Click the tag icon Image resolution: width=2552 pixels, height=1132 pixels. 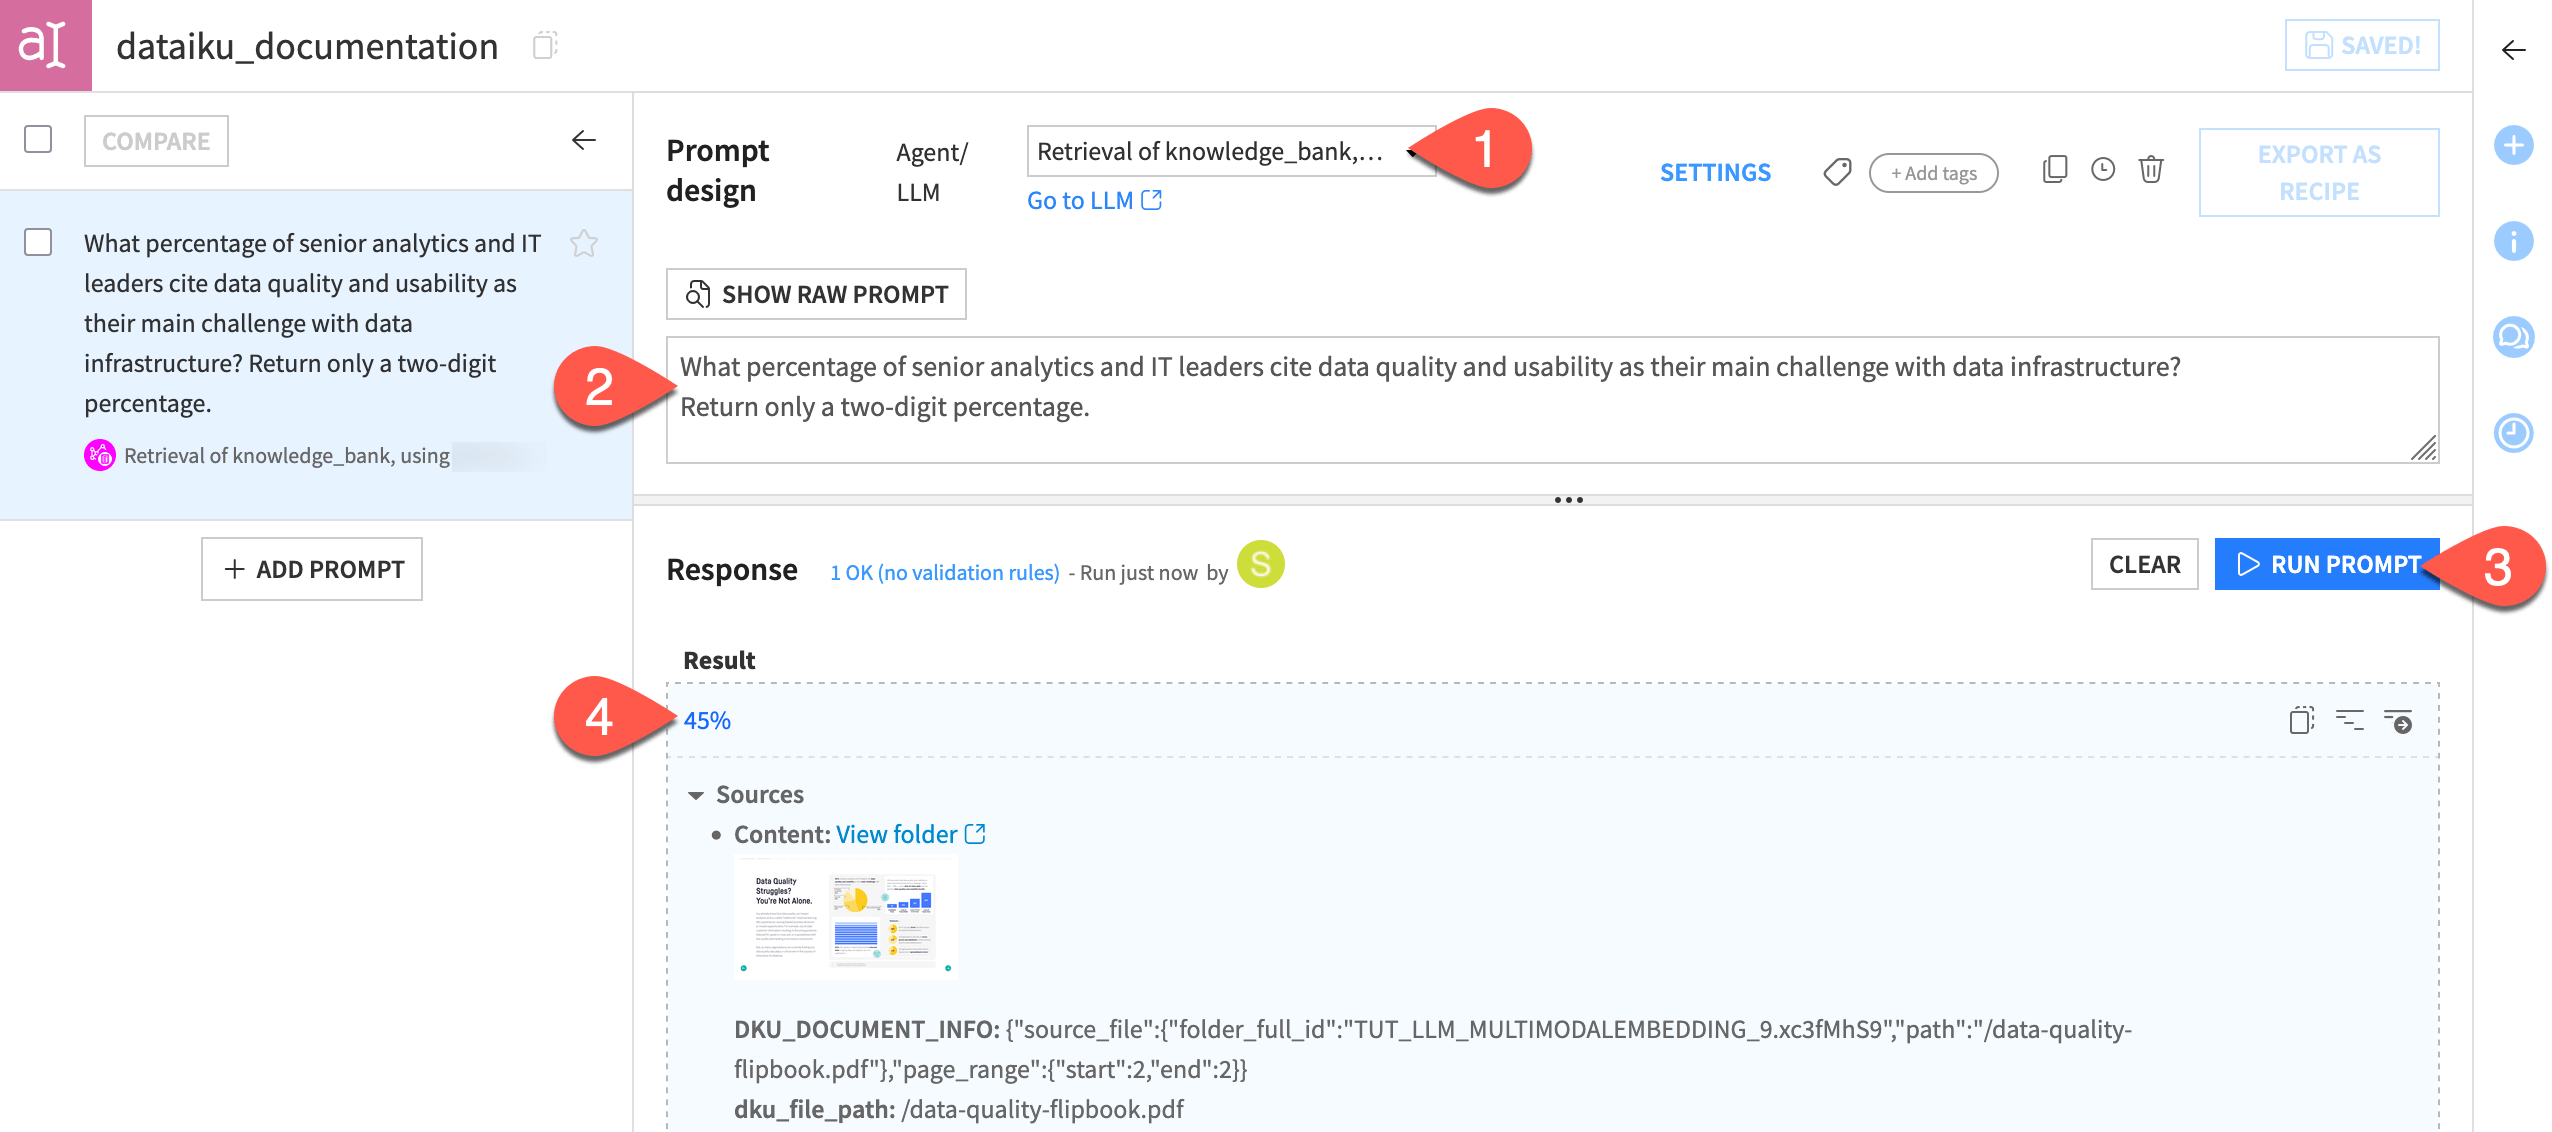click(x=1837, y=172)
